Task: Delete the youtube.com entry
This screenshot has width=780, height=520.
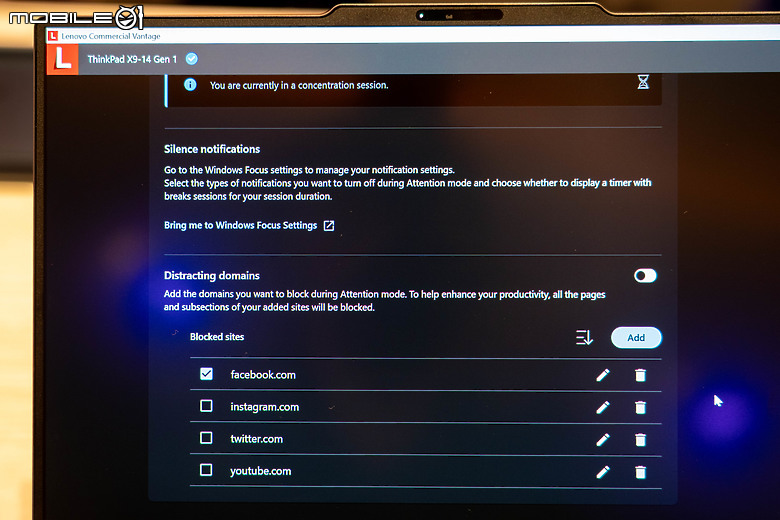Action: tap(641, 472)
